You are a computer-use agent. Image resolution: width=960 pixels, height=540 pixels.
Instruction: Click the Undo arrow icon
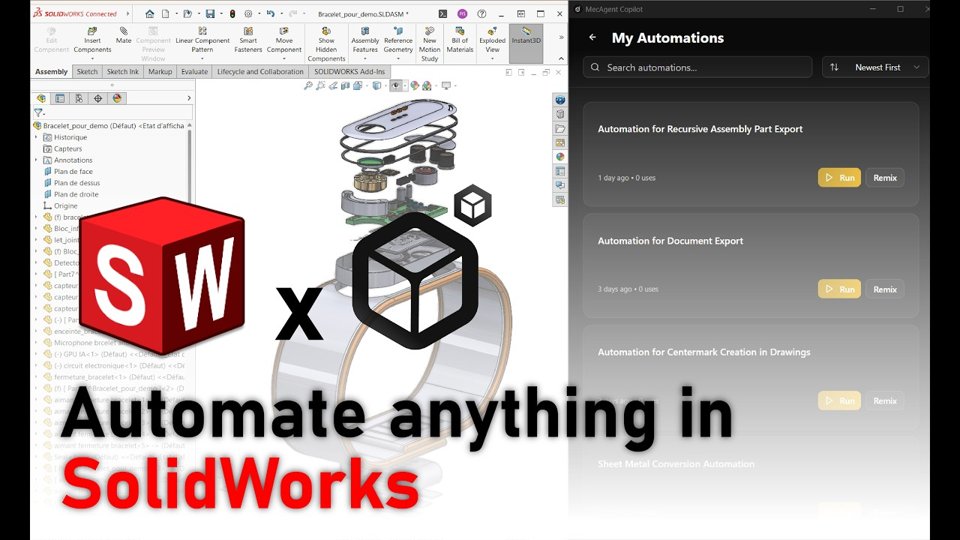[270, 13]
